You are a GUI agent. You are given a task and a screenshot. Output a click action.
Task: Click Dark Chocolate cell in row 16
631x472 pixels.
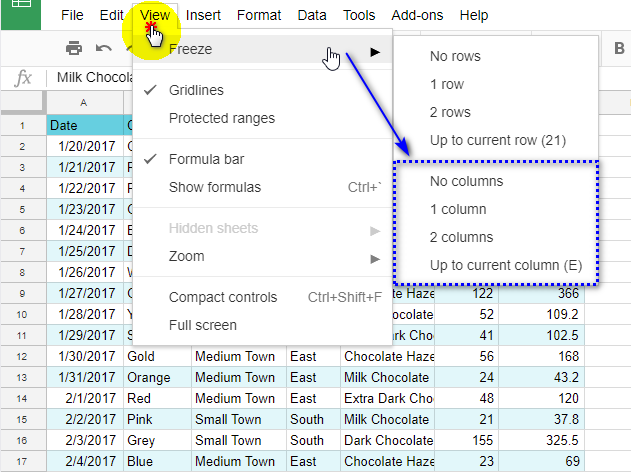[388, 440]
